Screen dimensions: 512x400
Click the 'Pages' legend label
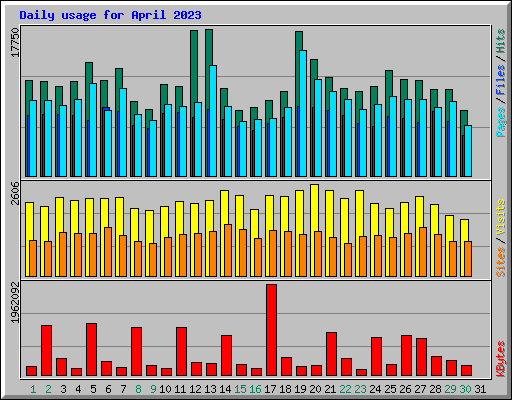click(501, 122)
